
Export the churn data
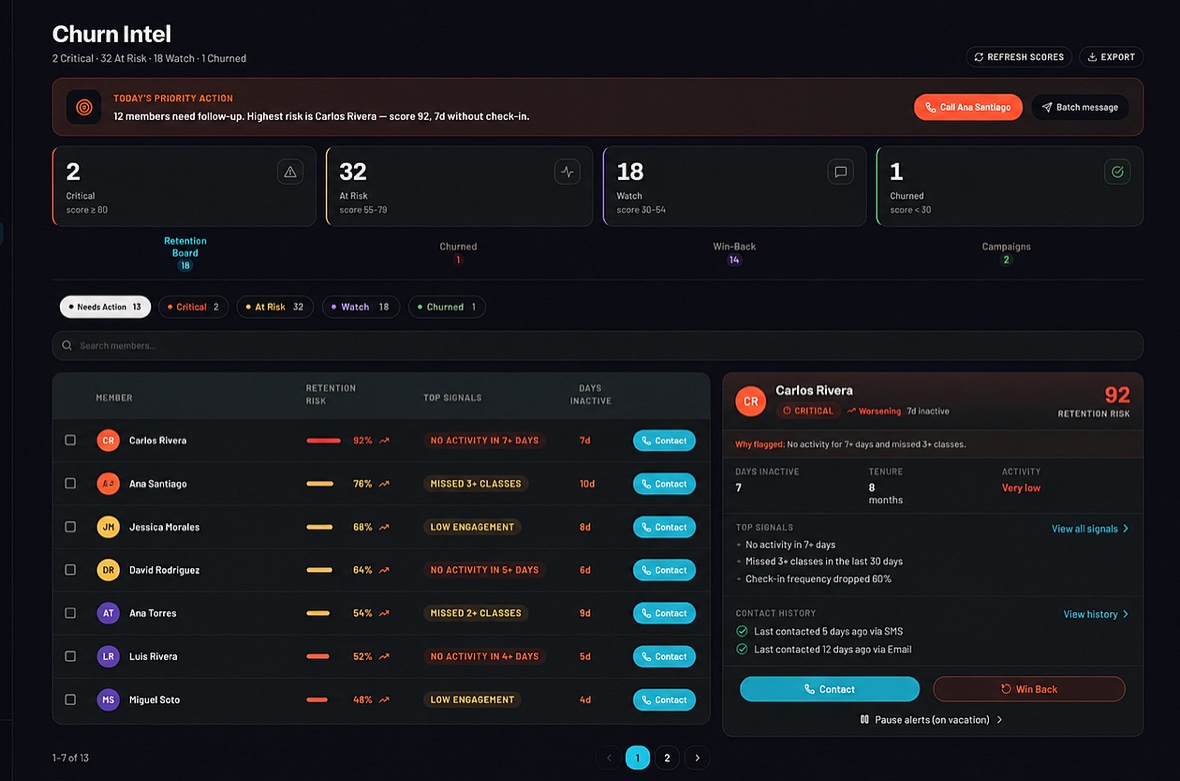tap(1111, 57)
